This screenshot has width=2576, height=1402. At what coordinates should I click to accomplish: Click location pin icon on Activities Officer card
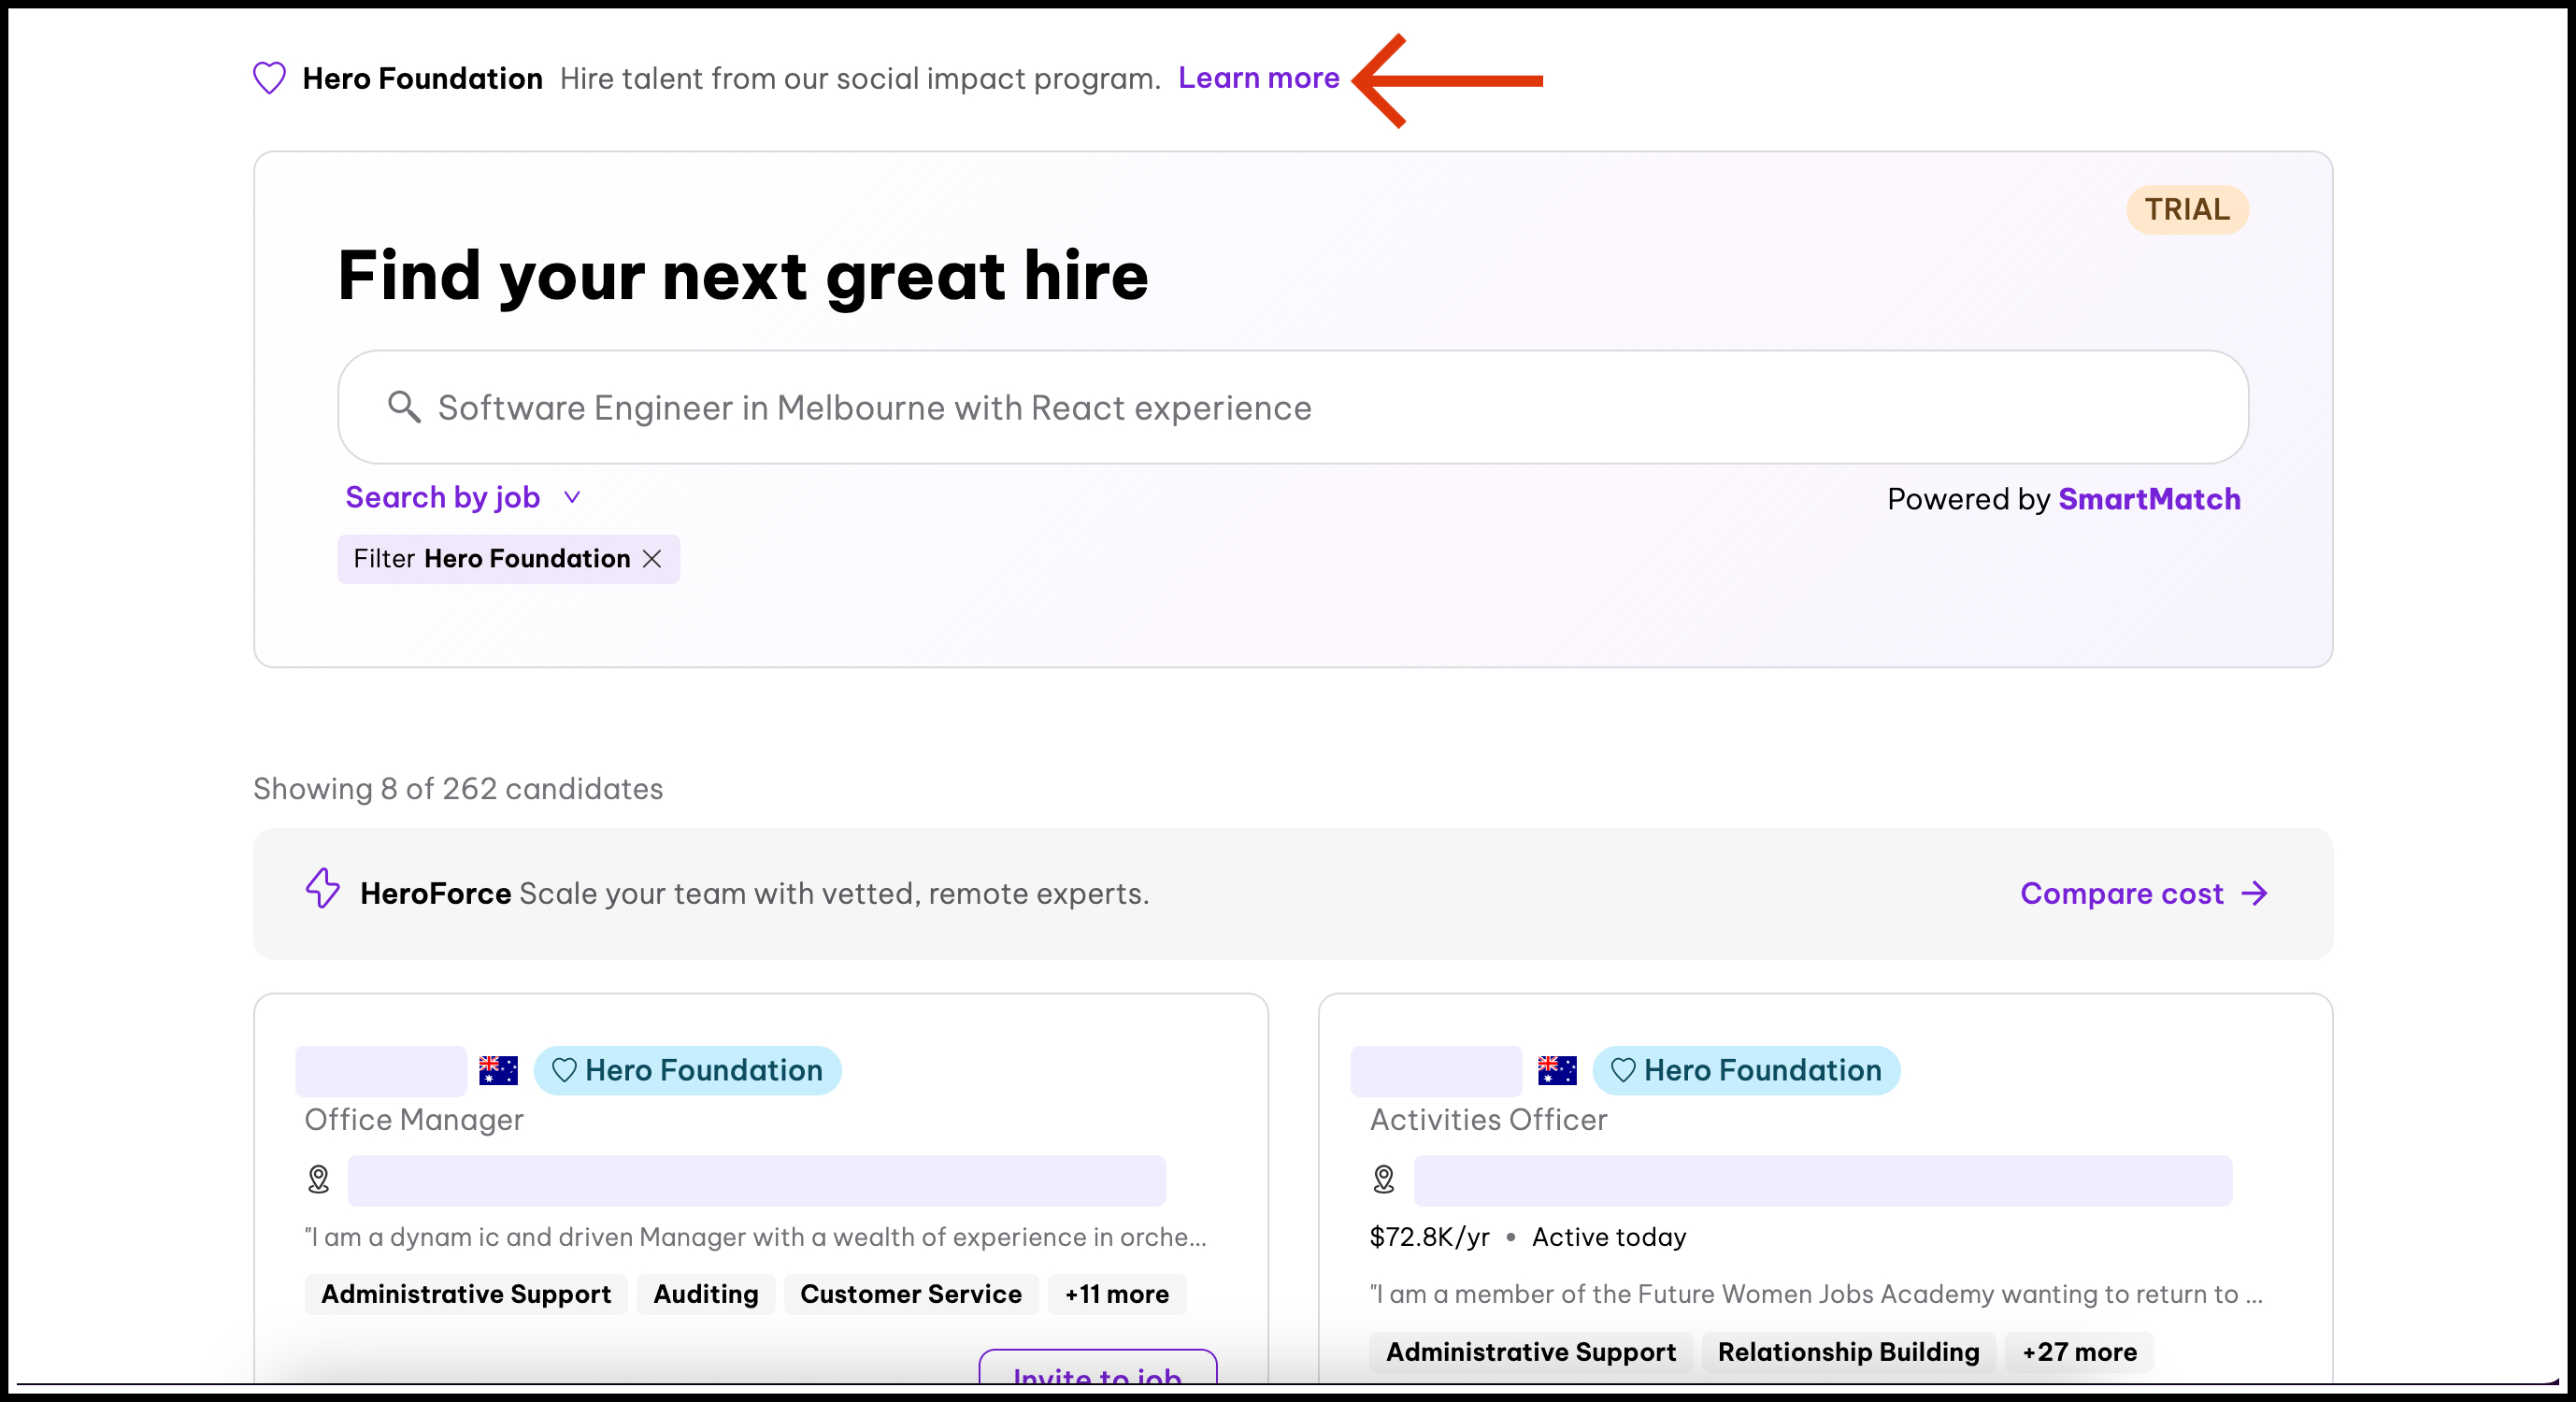tap(1384, 1180)
